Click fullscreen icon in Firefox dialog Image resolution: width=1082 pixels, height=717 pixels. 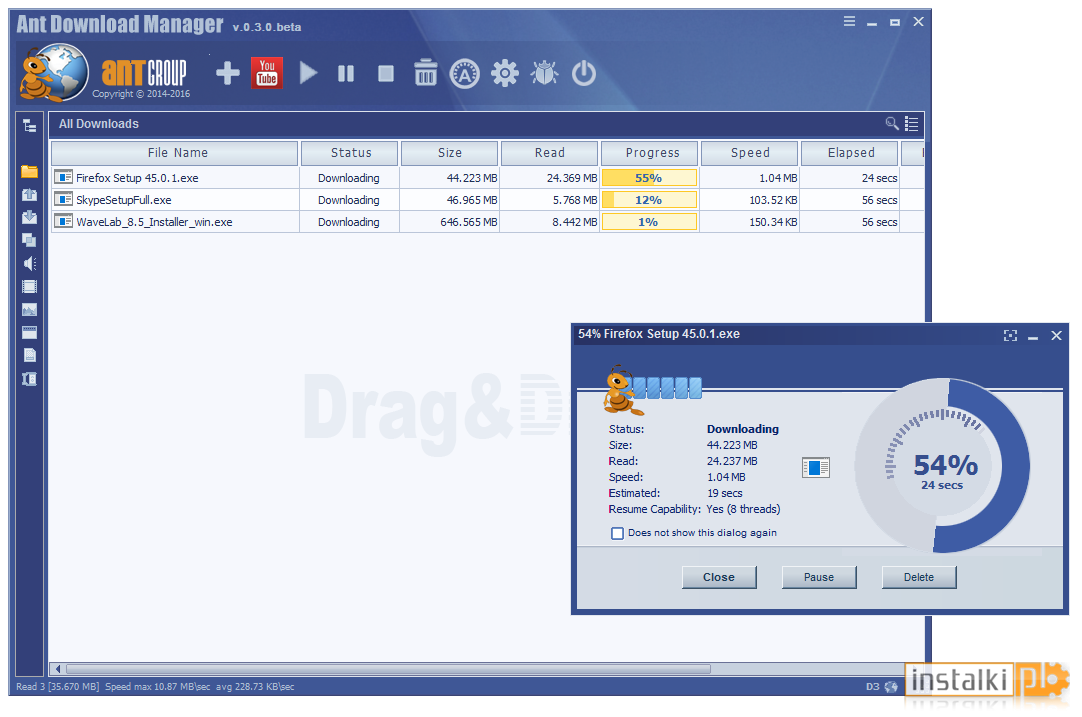point(1010,335)
